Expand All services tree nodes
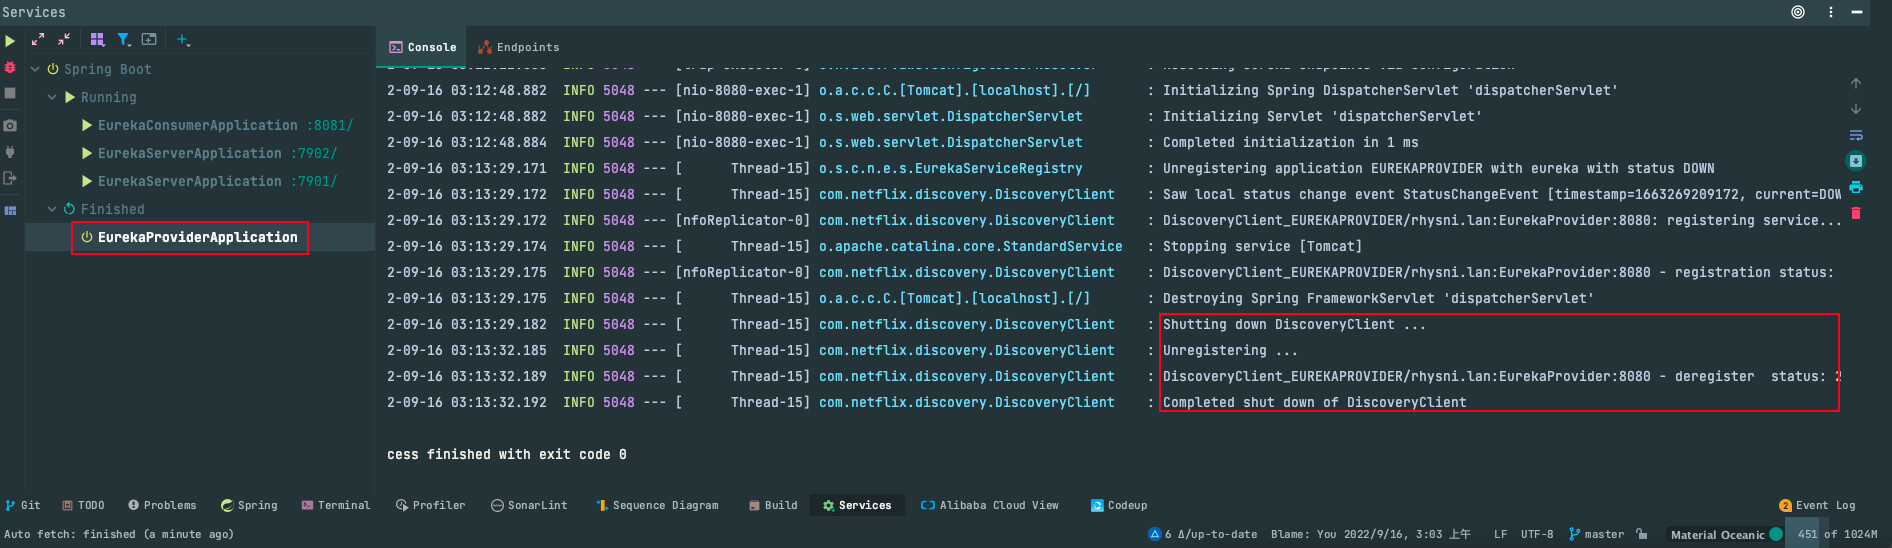1892x548 pixels. [x=37, y=39]
